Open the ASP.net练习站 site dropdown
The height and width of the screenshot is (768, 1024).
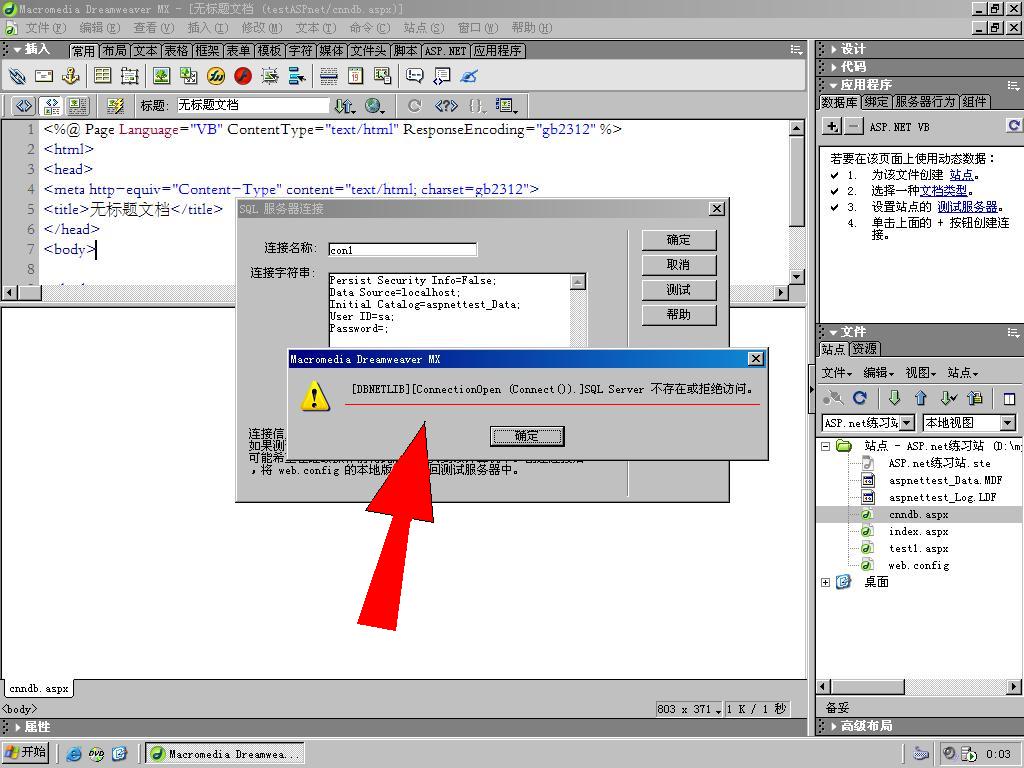point(907,423)
